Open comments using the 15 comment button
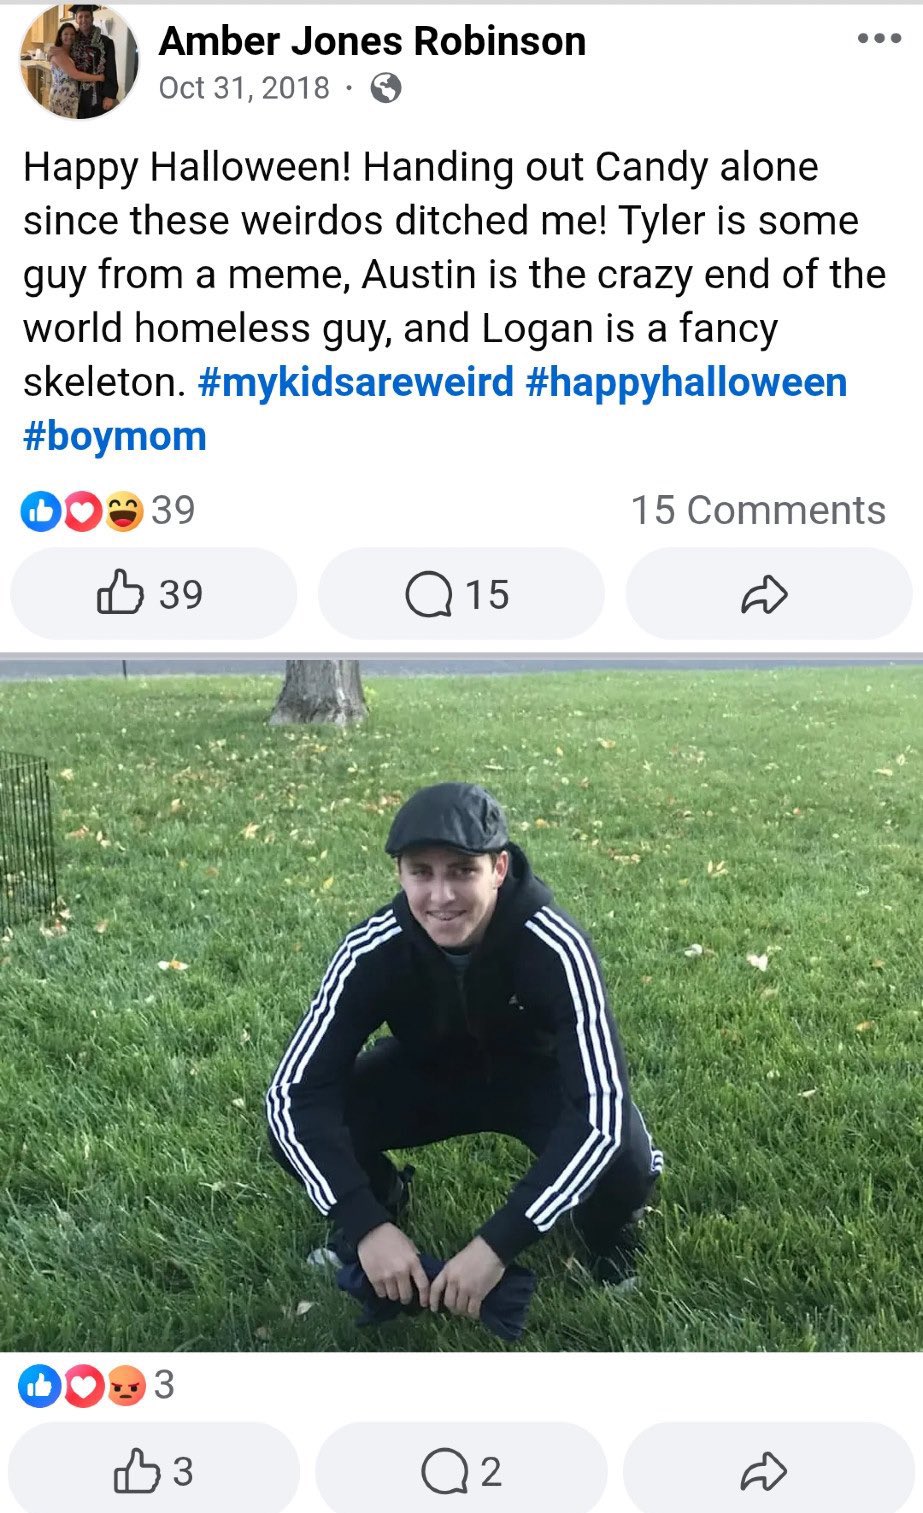This screenshot has height=1513, width=923. [x=461, y=594]
